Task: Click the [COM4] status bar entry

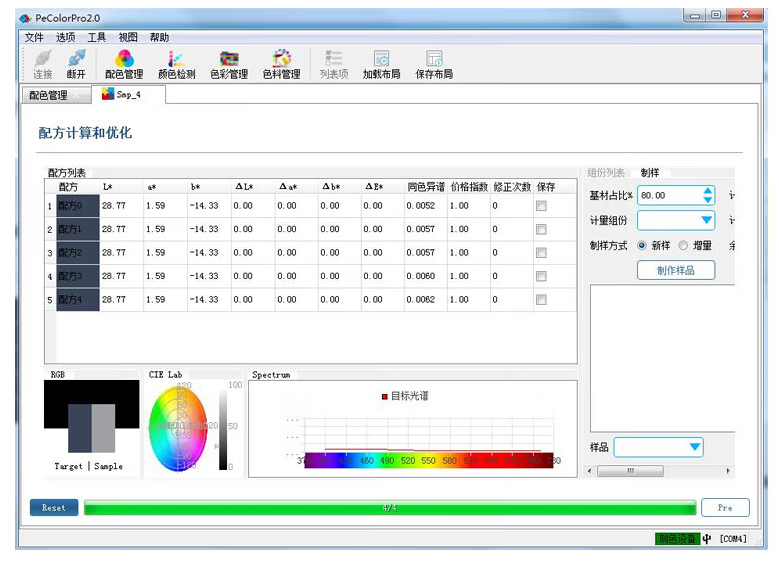Action: 733,539
